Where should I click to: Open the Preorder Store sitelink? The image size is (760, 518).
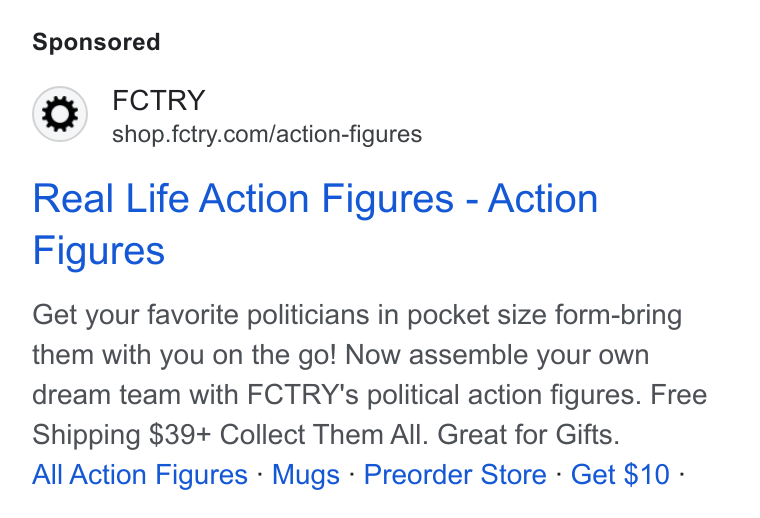(455, 474)
